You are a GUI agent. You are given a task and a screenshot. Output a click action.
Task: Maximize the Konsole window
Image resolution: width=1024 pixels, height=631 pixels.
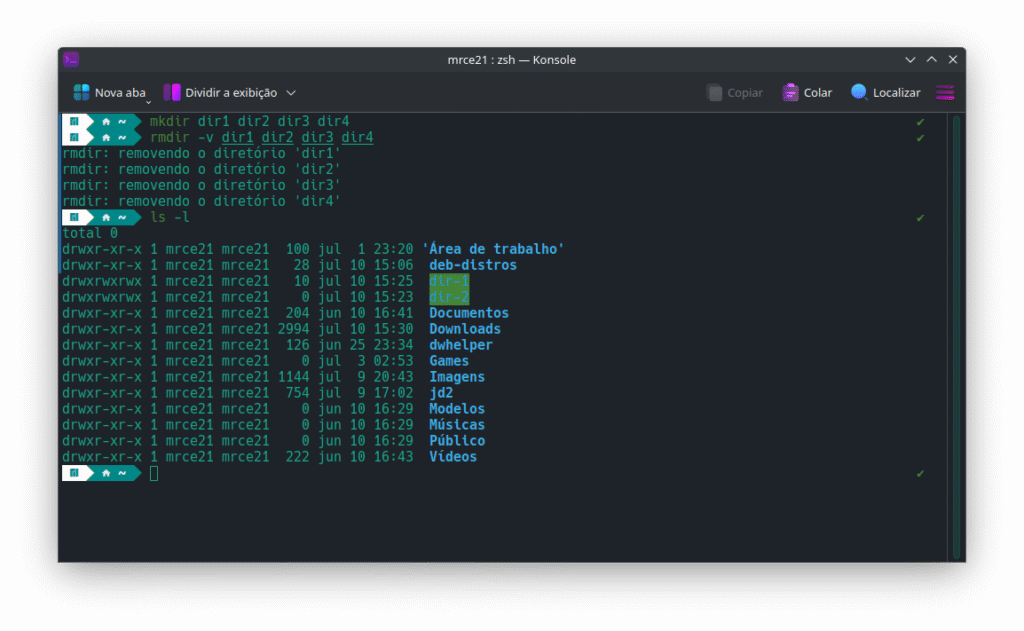point(931,59)
